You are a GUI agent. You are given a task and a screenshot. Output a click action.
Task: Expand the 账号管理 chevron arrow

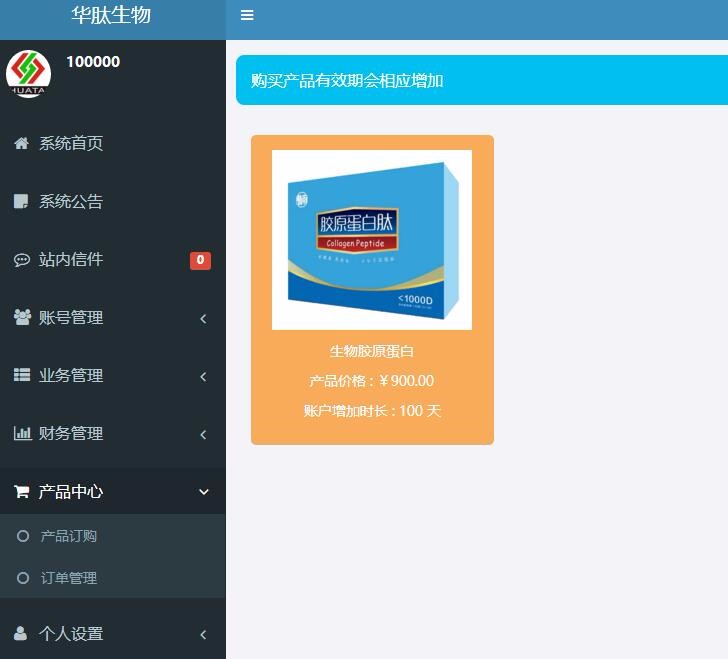203,318
